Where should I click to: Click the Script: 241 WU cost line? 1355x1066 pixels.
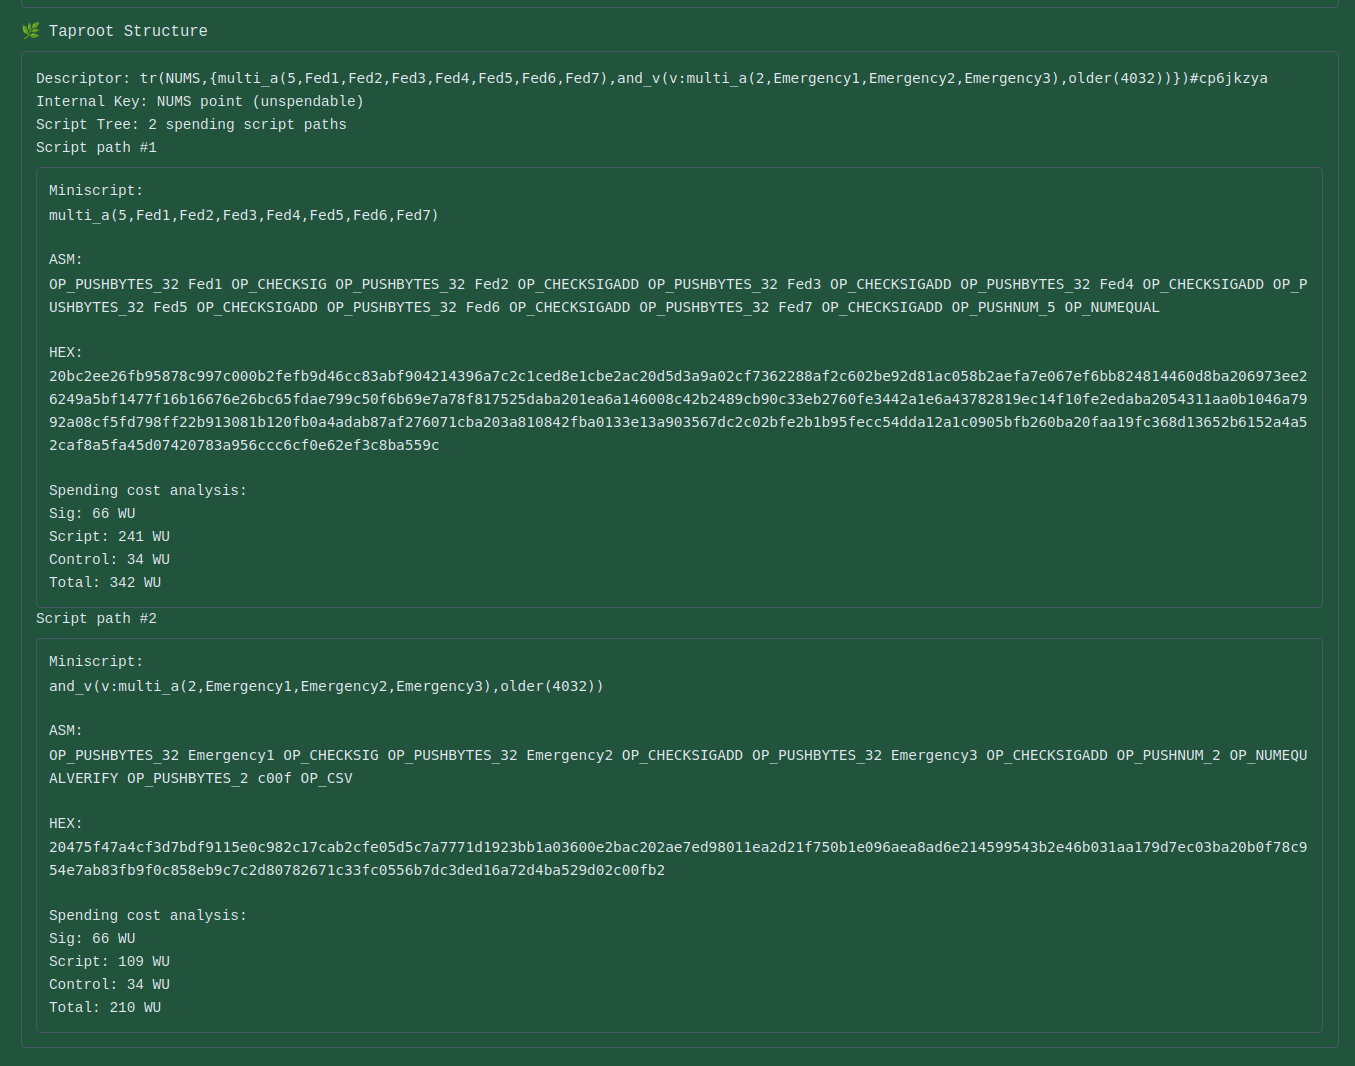click(109, 536)
